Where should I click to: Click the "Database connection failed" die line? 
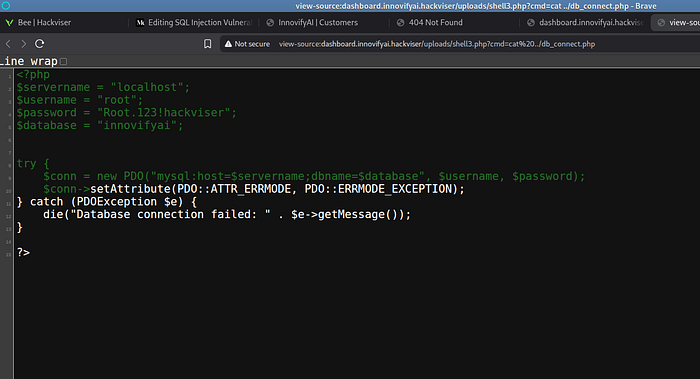pos(227,214)
